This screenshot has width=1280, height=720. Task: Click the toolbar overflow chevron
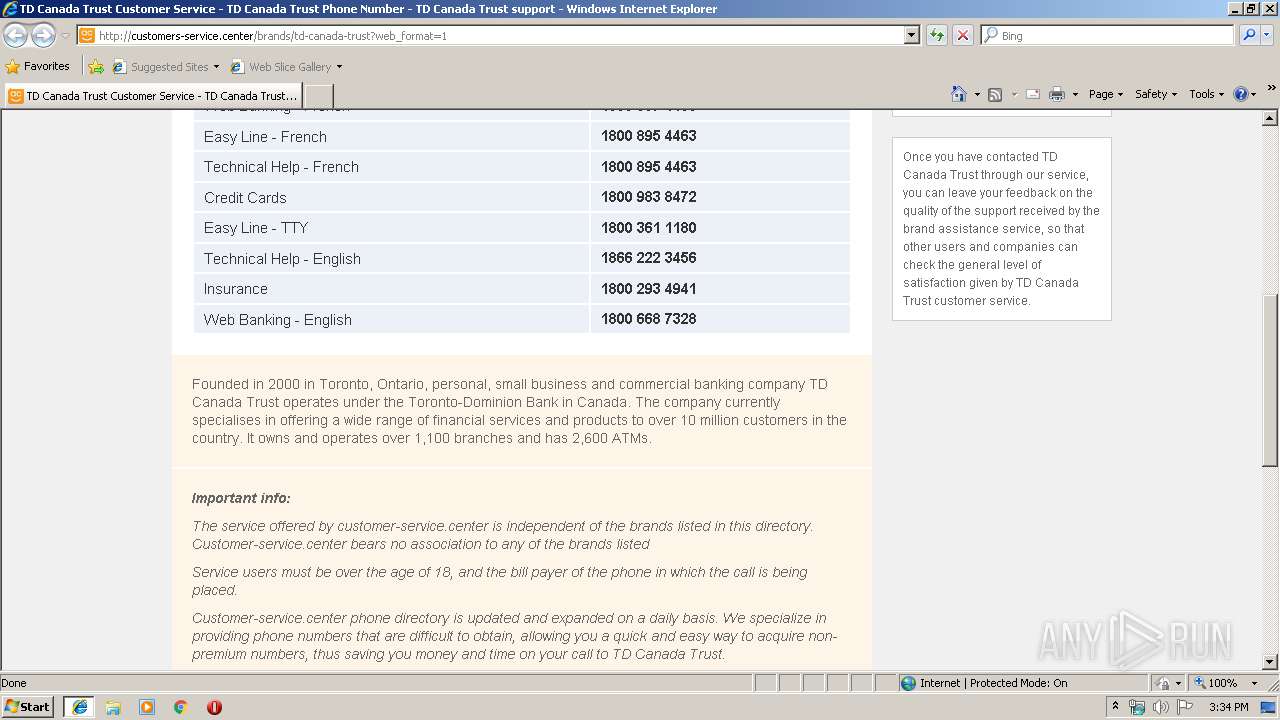click(1271, 88)
